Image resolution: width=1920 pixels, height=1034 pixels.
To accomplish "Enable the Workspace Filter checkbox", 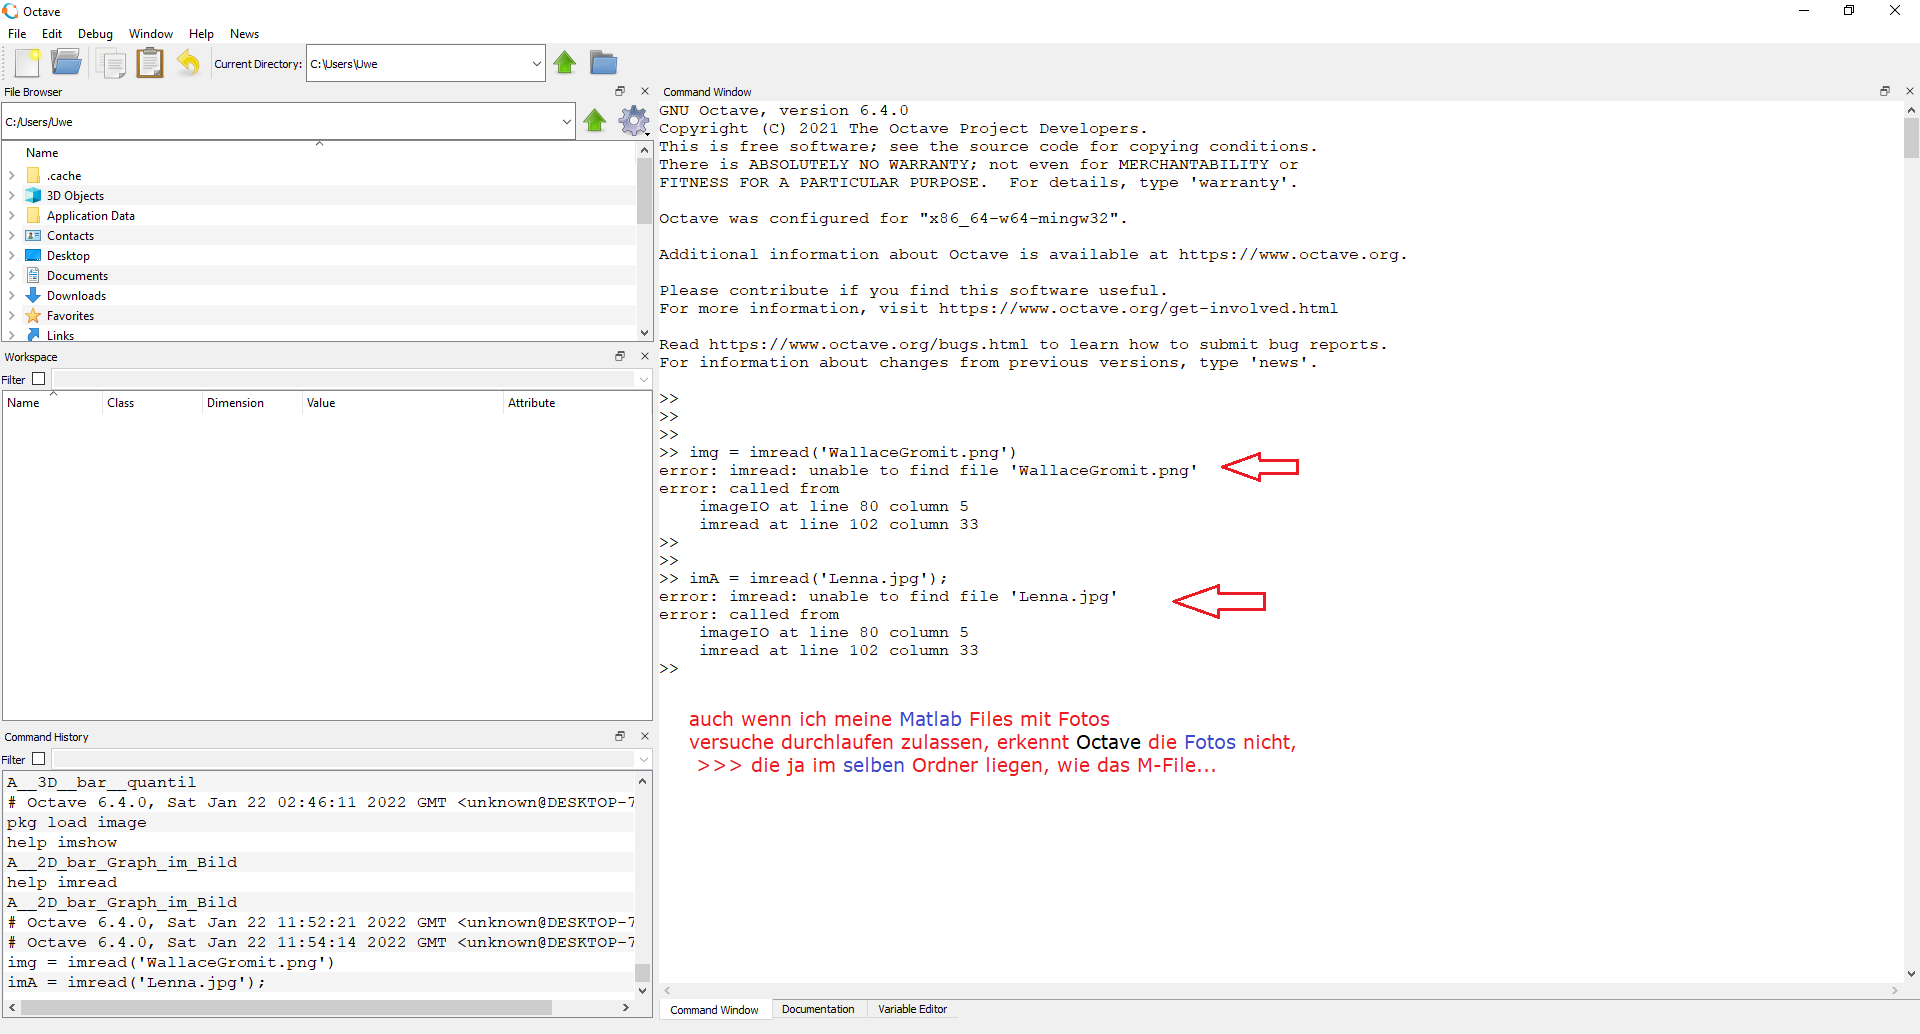I will click(39, 379).
